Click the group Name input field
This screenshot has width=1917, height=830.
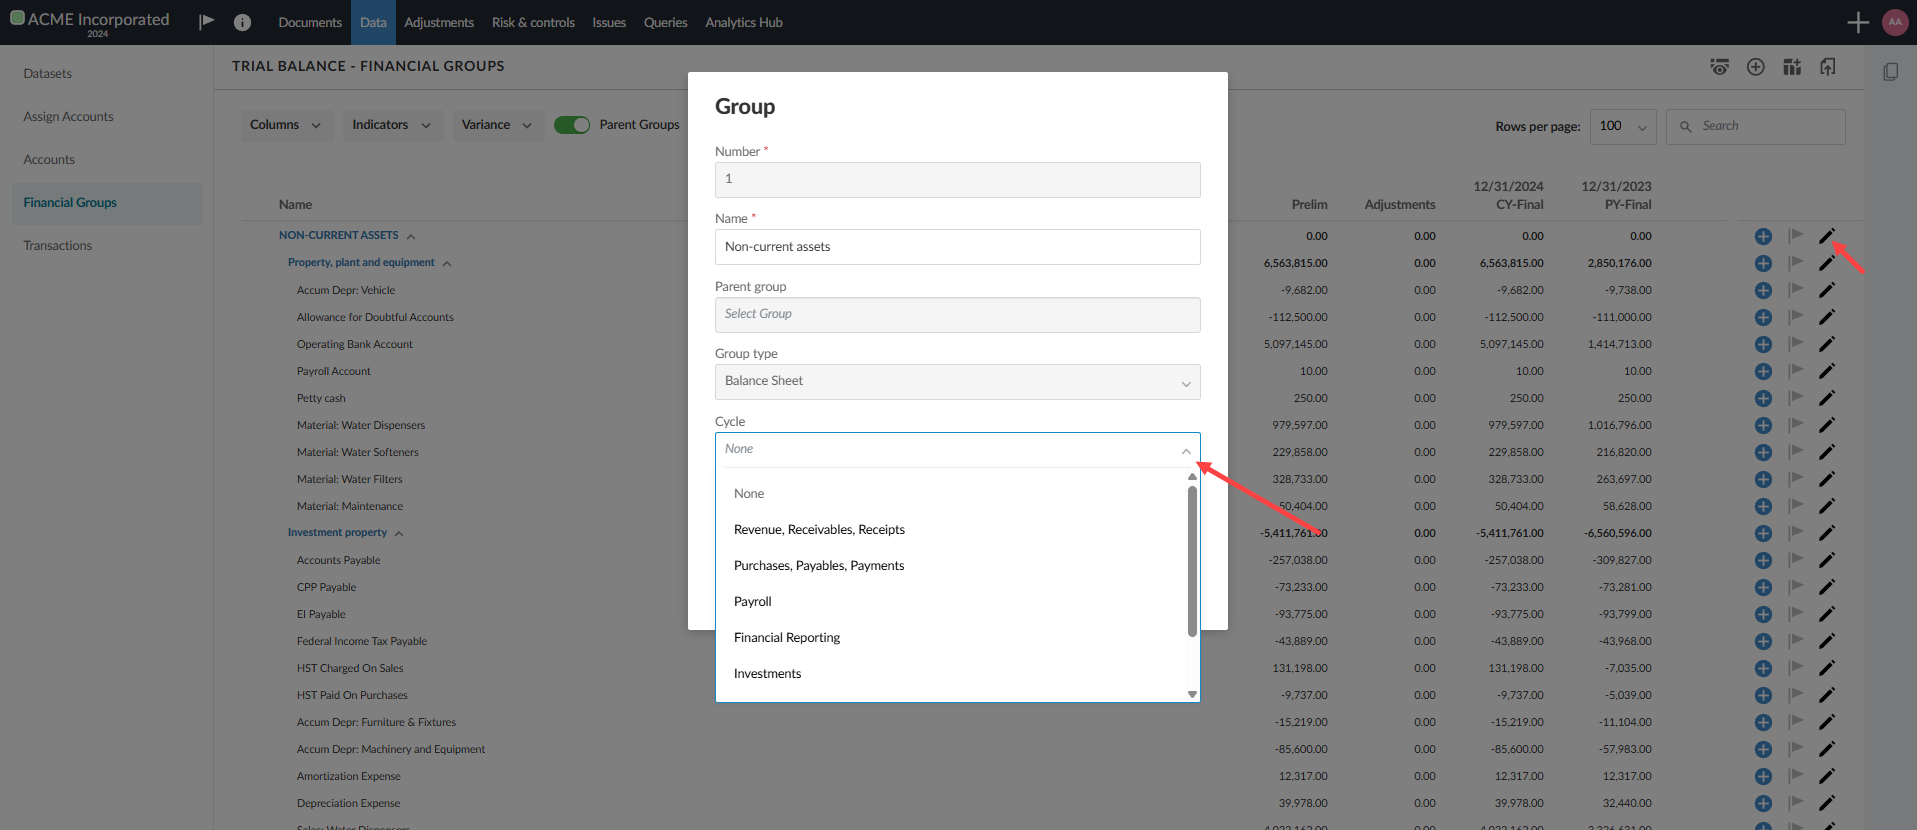(x=957, y=247)
